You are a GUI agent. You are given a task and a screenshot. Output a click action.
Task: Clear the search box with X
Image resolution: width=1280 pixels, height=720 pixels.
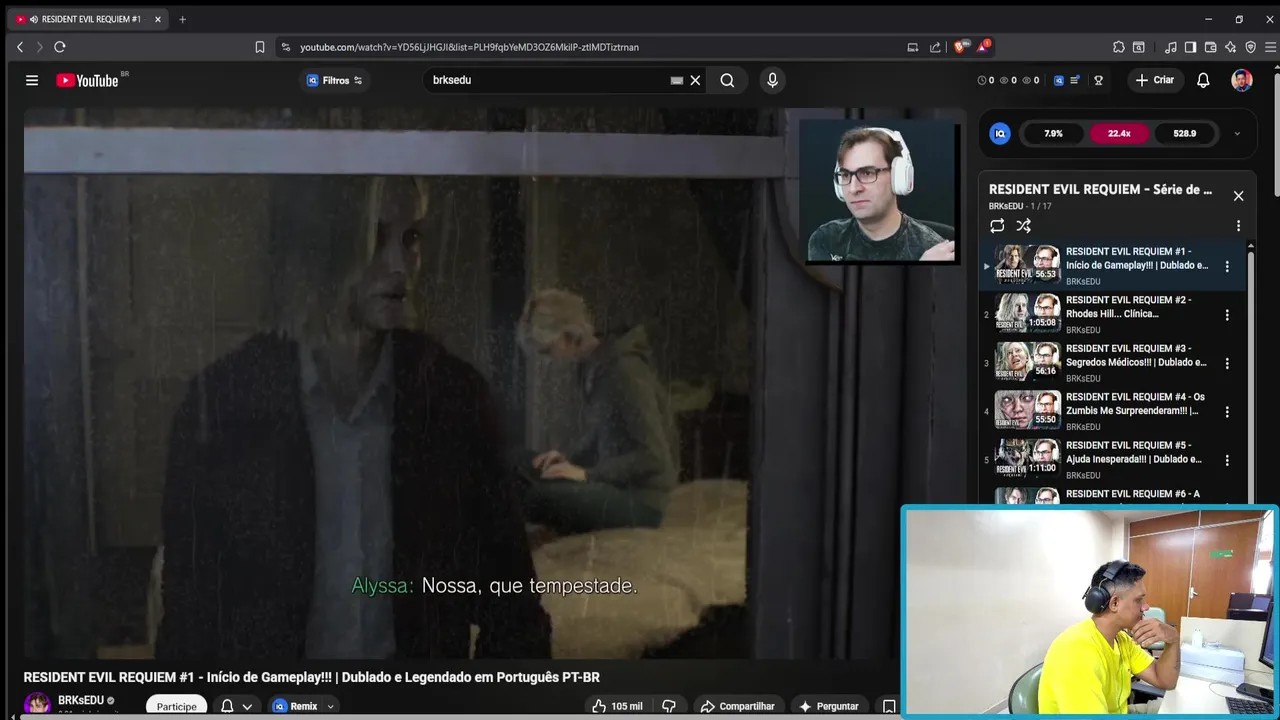pyautogui.click(x=695, y=80)
